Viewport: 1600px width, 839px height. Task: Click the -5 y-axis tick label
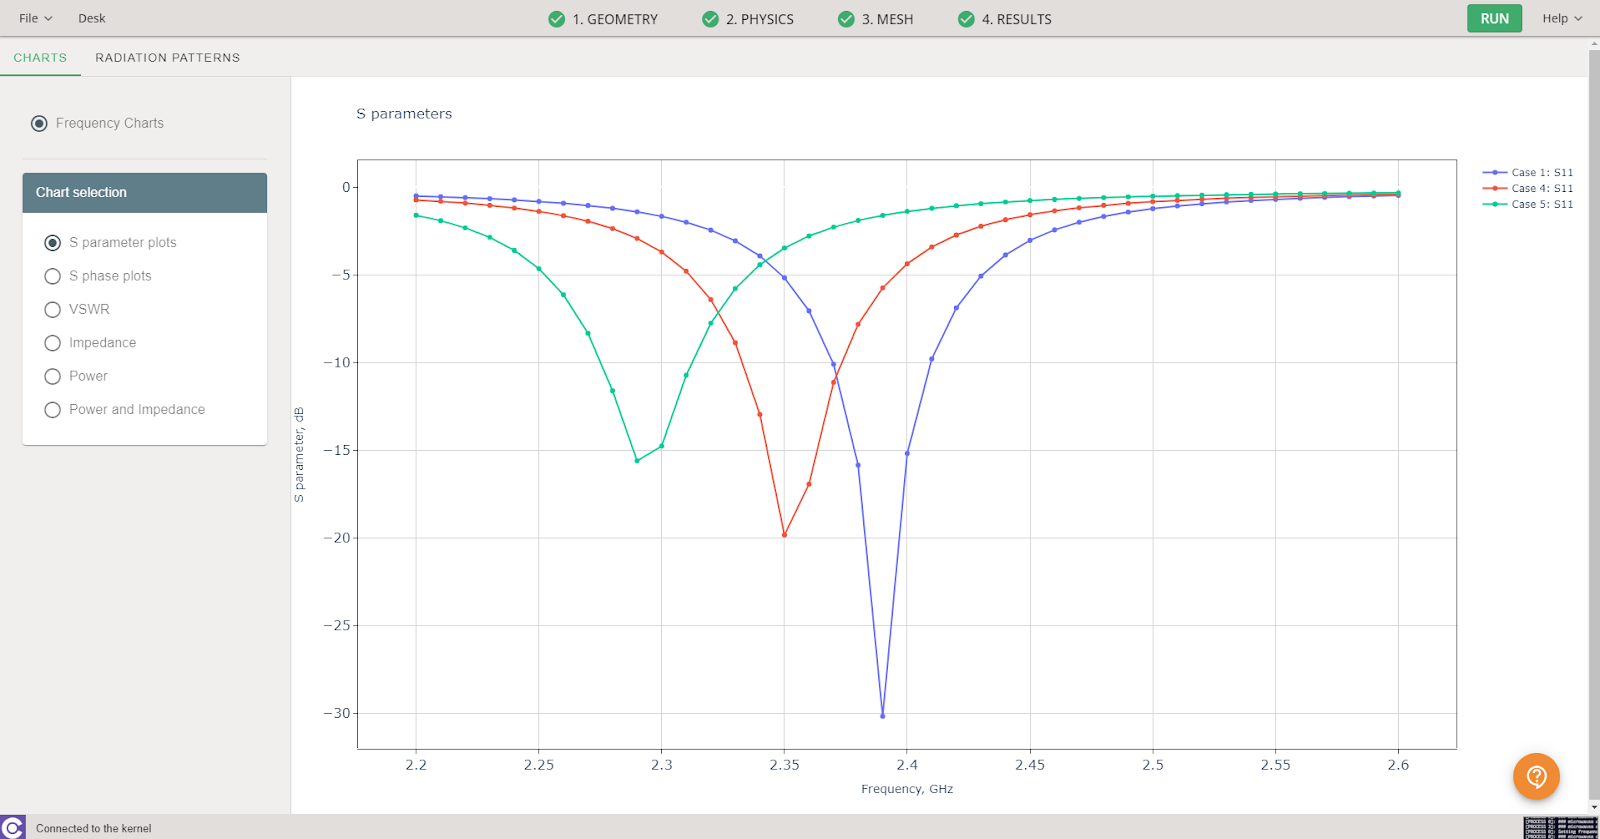(x=341, y=275)
